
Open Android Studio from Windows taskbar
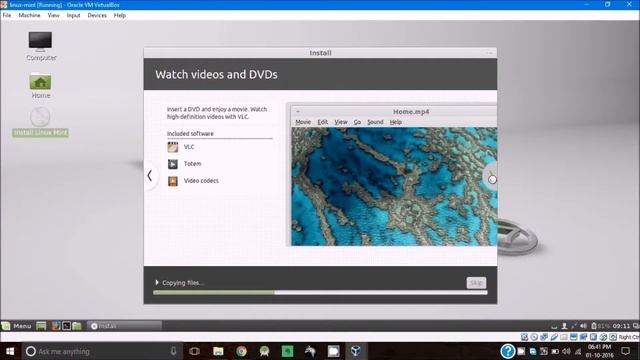pyautogui.click(x=264, y=351)
